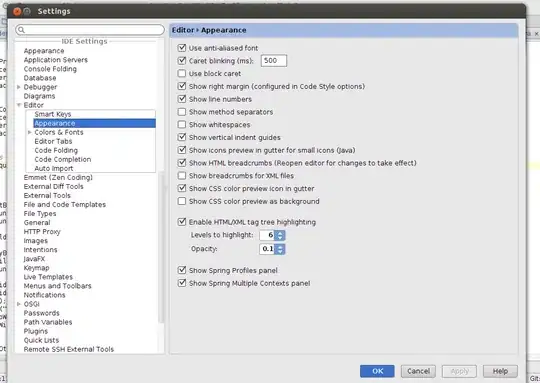Toggle Show line numbers checkbox

pyautogui.click(x=181, y=99)
